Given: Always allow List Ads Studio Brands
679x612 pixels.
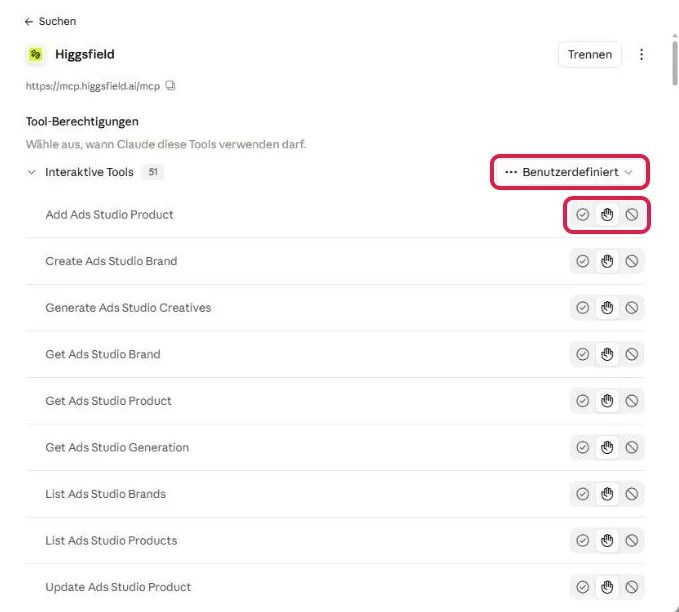Looking at the screenshot, I should pyautogui.click(x=582, y=494).
